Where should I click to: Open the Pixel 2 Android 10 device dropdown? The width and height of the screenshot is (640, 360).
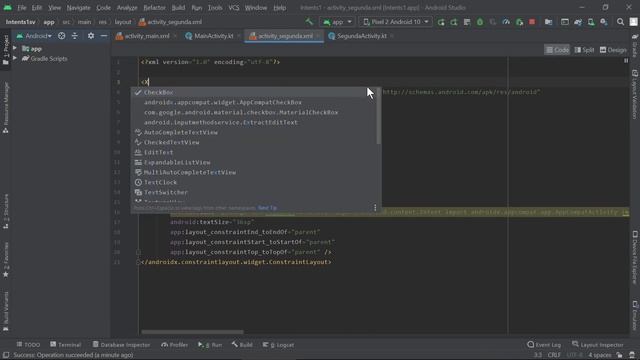(396, 22)
